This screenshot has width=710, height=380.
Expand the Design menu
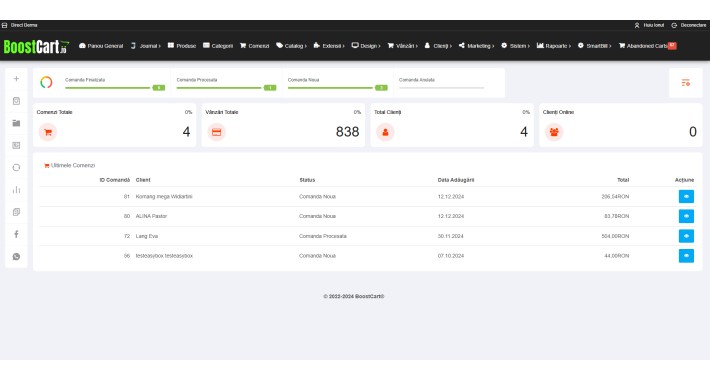tap(366, 46)
